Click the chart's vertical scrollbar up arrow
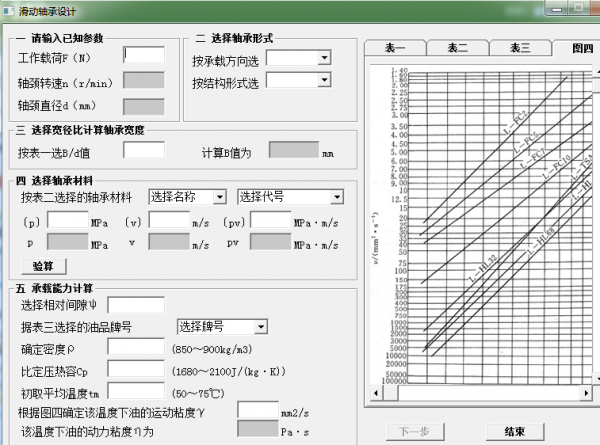The image size is (600, 445). point(597,71)
